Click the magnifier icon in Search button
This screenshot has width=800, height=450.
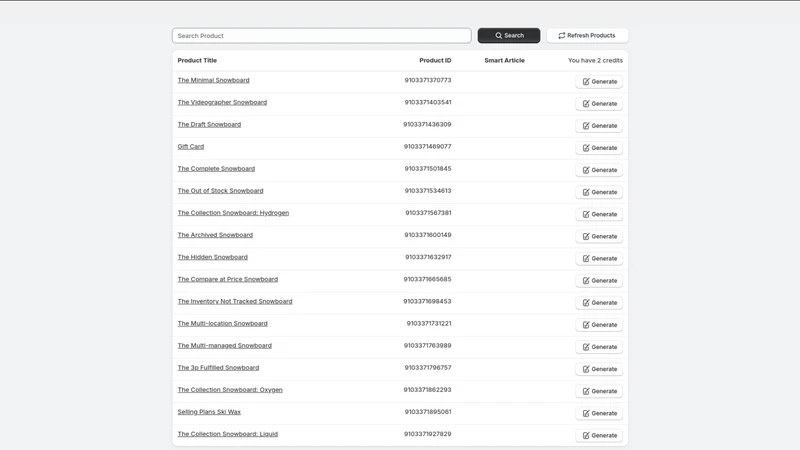pyautogui.click(x=498, y=36)
